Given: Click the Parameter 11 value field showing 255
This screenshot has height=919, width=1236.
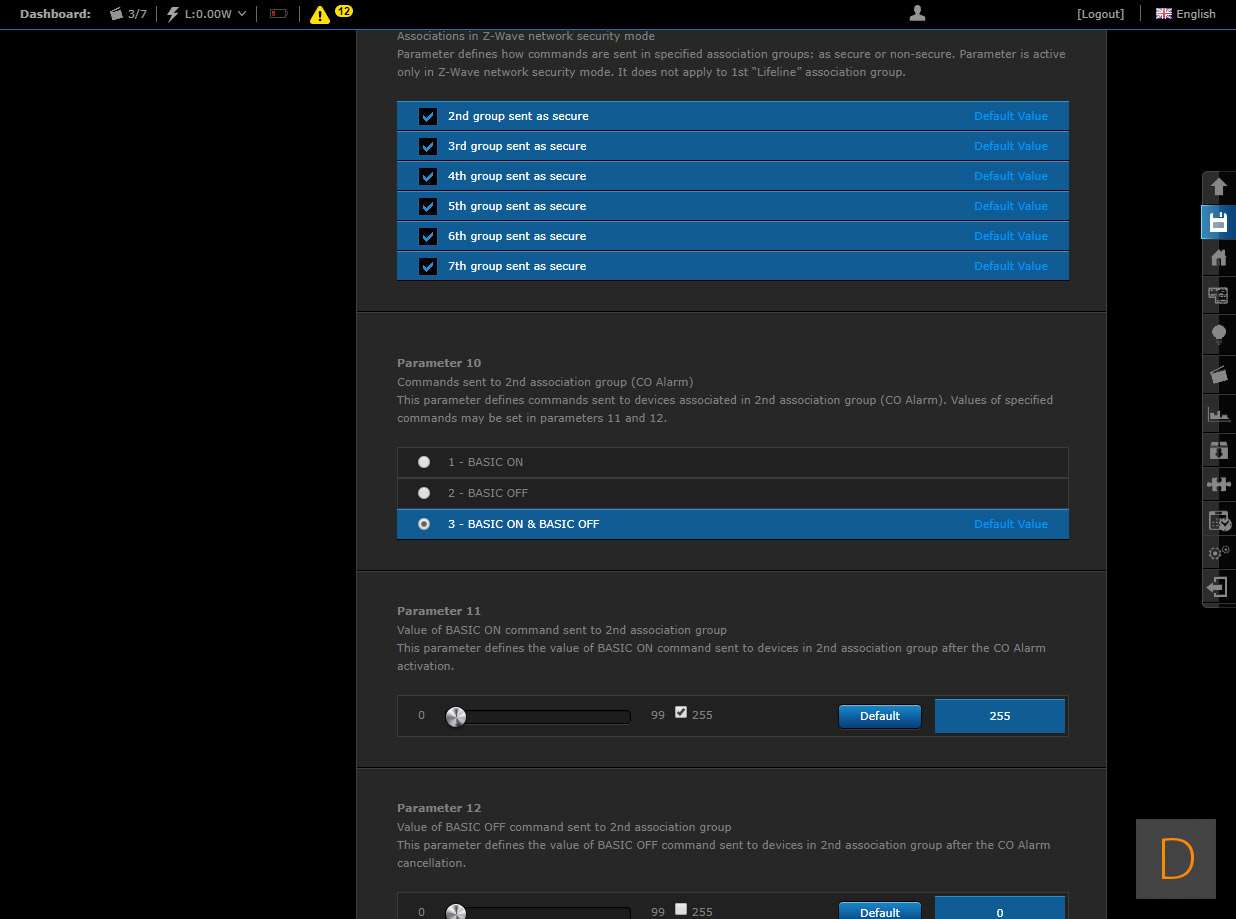Looking at the screenshot, I should [999, 716].
